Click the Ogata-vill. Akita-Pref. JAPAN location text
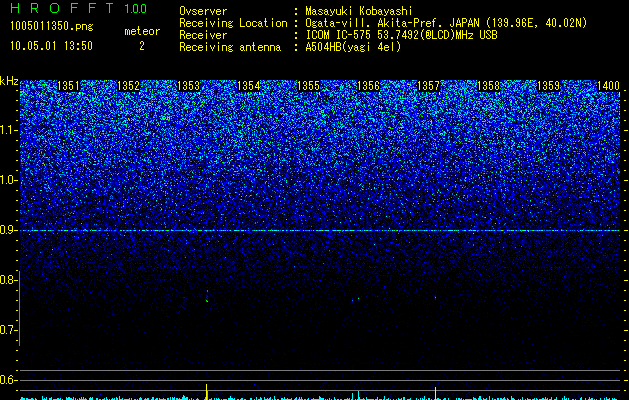The image size is (629, 400). coord(446,23)
